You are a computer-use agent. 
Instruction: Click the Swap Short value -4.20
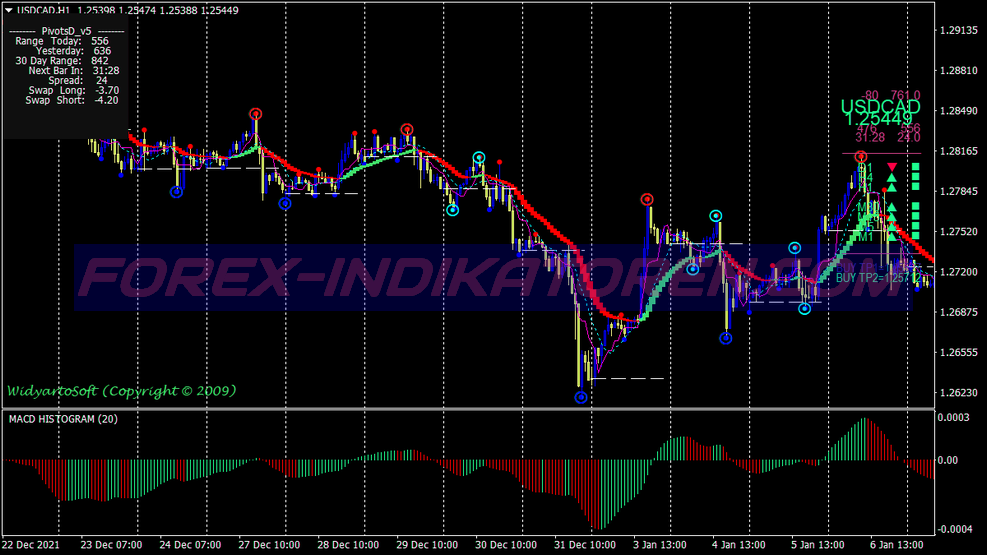(x=105, y=100)
